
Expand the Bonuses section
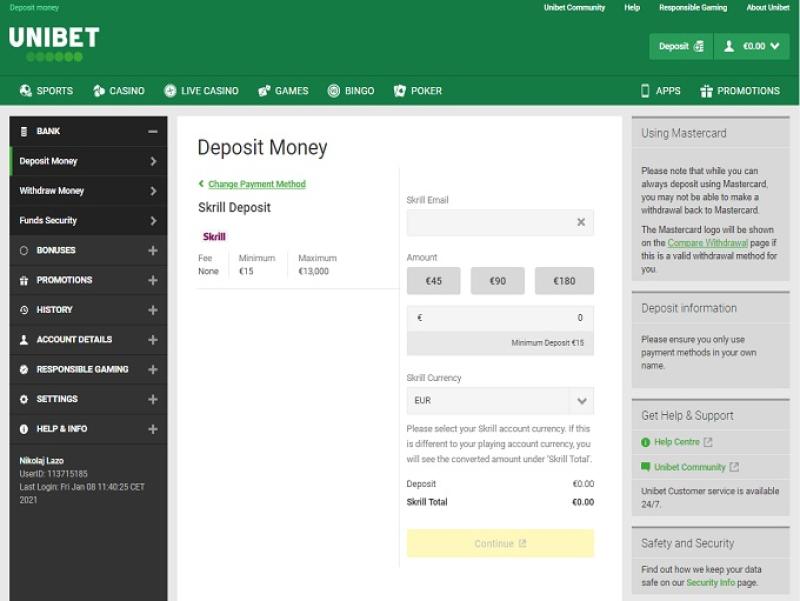pos(153,250)
